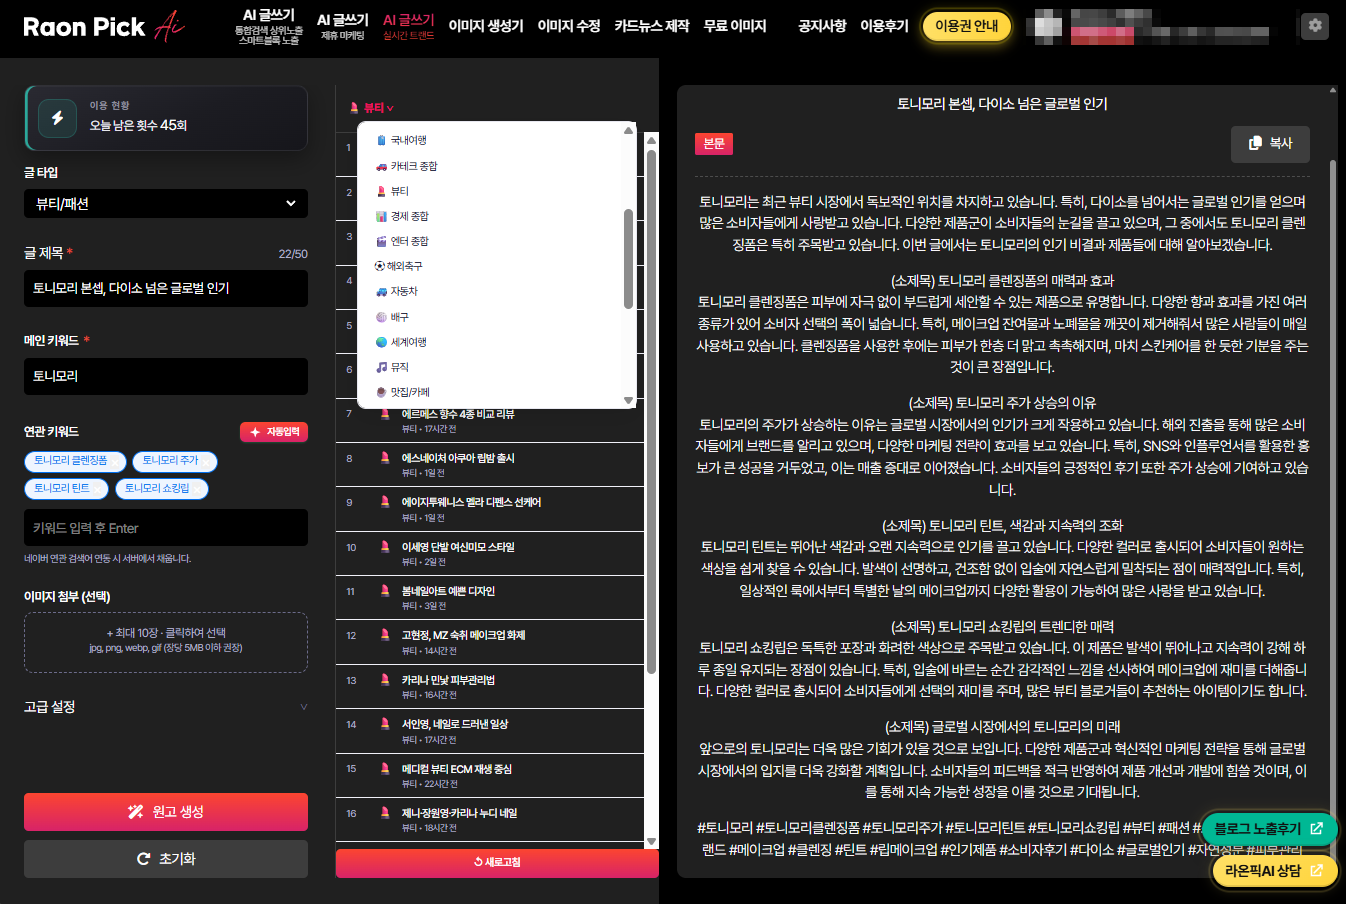This screenshot has width=1346, height=904.
Task: Delete the 토니모리 틴트 keyword chip
Action: point(100,489)
